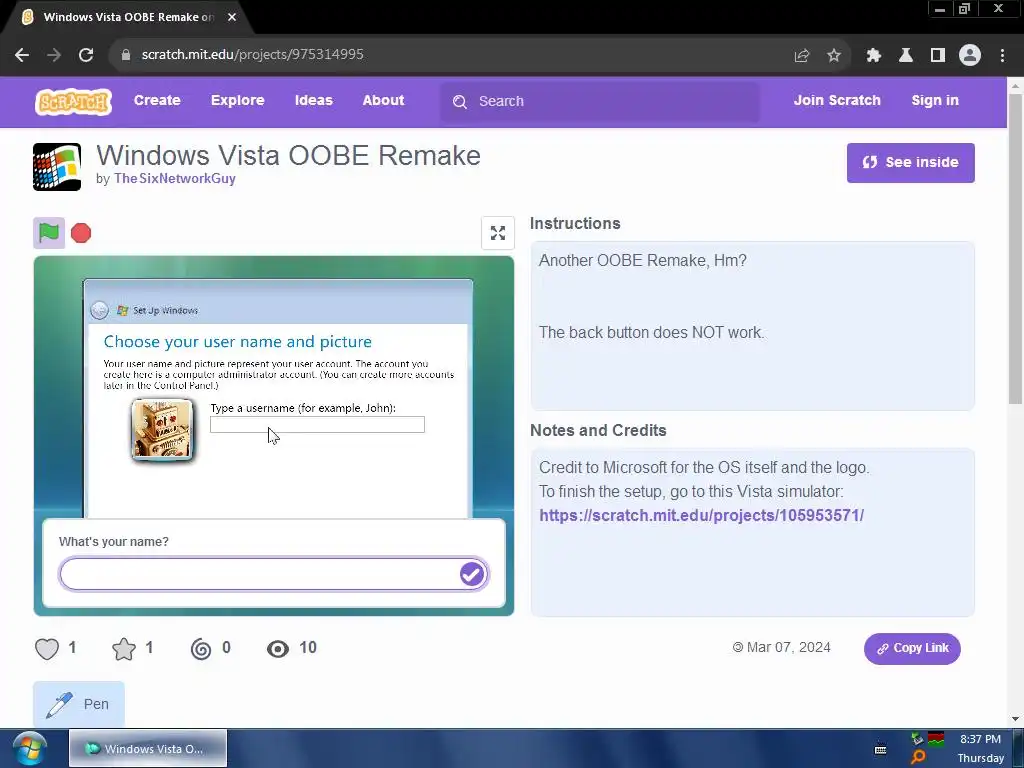Click the Instructions text box
The width and height of the screenshot is (1024, 768).
coord(752,326)
